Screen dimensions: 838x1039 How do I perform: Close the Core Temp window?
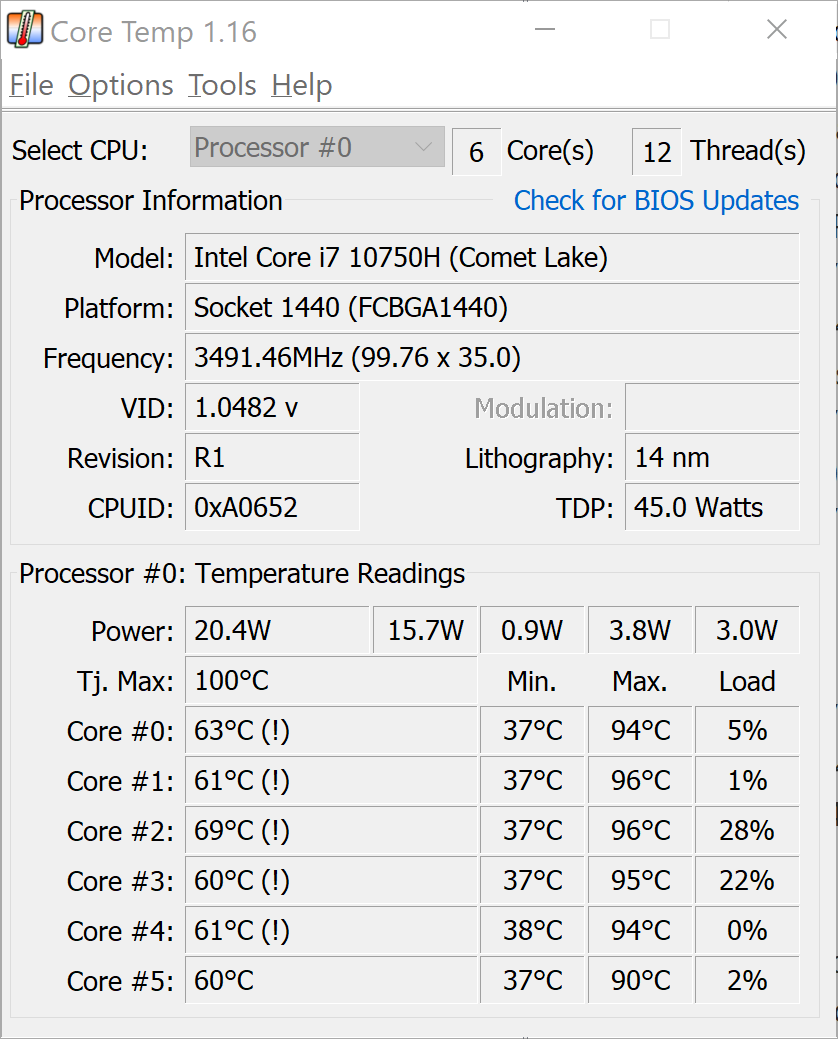(777, 29)
